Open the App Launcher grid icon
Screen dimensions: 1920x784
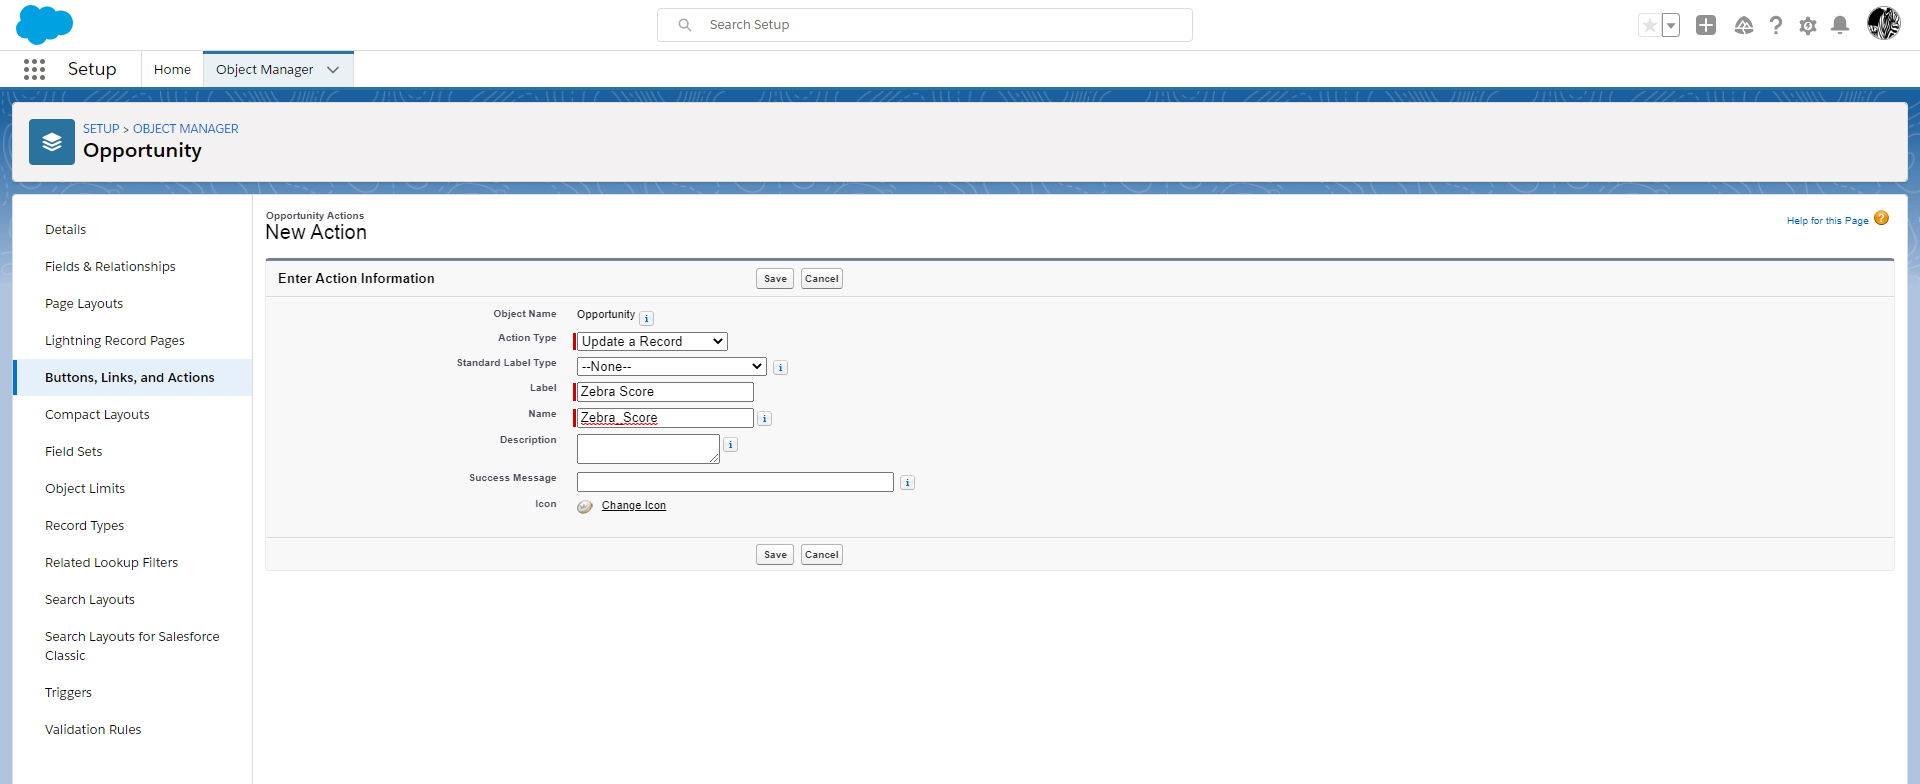pyautogui.click(x=35, y=69)
